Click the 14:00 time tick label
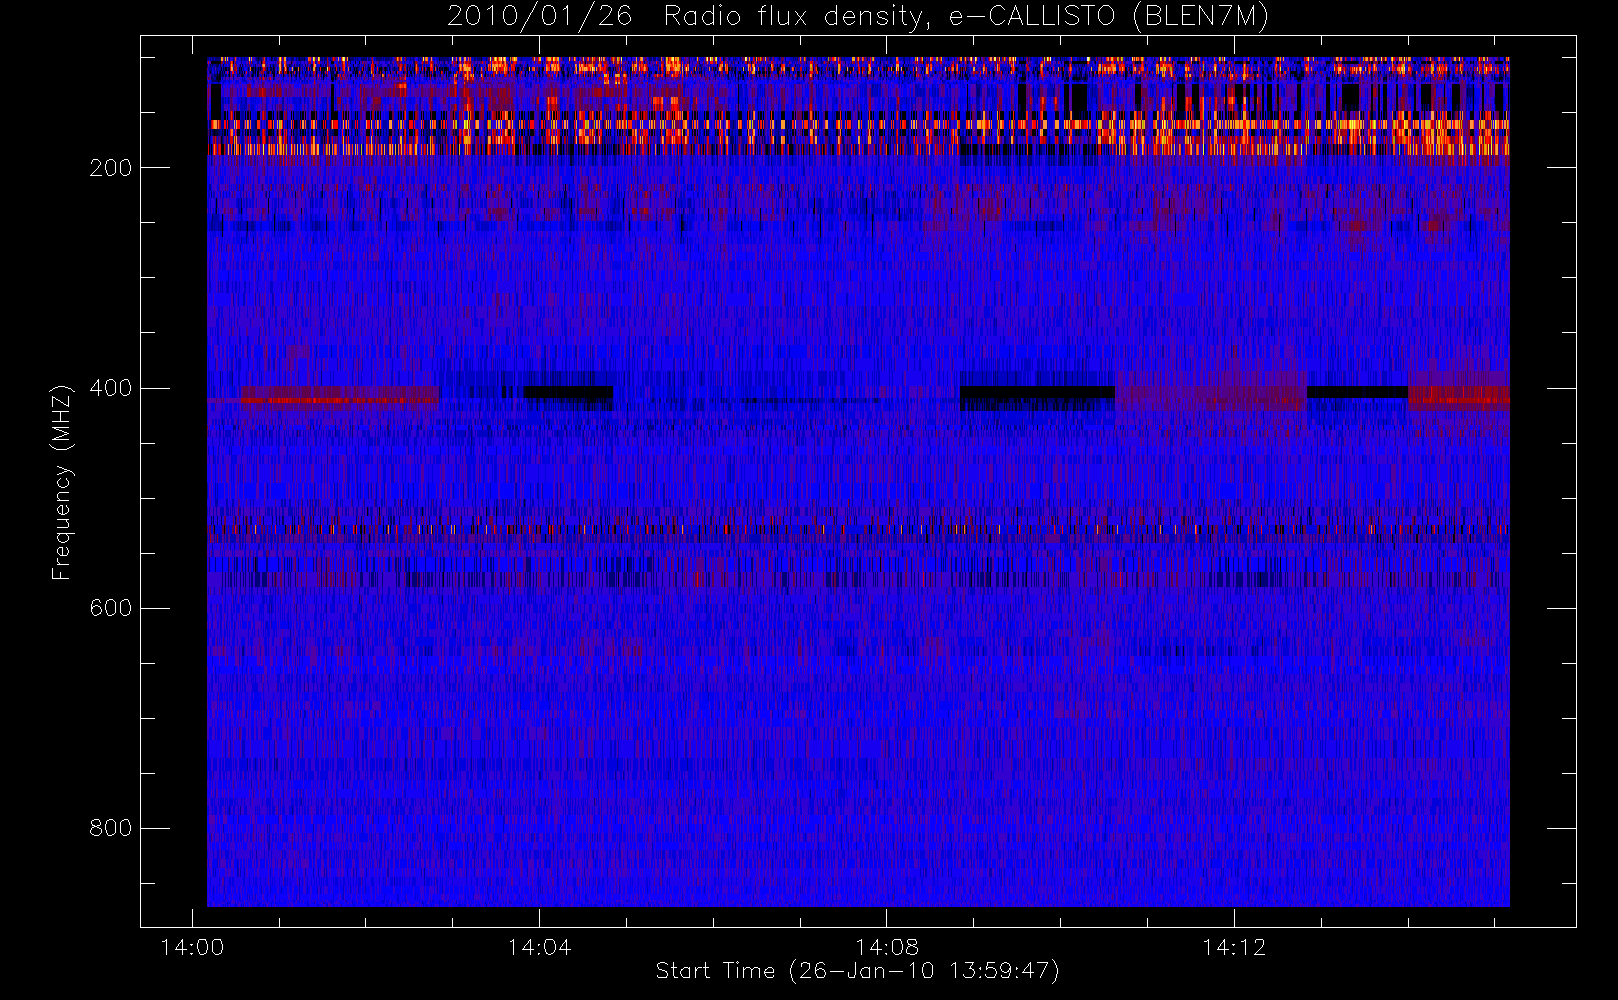Viewport: 1618px width, 1000px height. pos(192,947)
